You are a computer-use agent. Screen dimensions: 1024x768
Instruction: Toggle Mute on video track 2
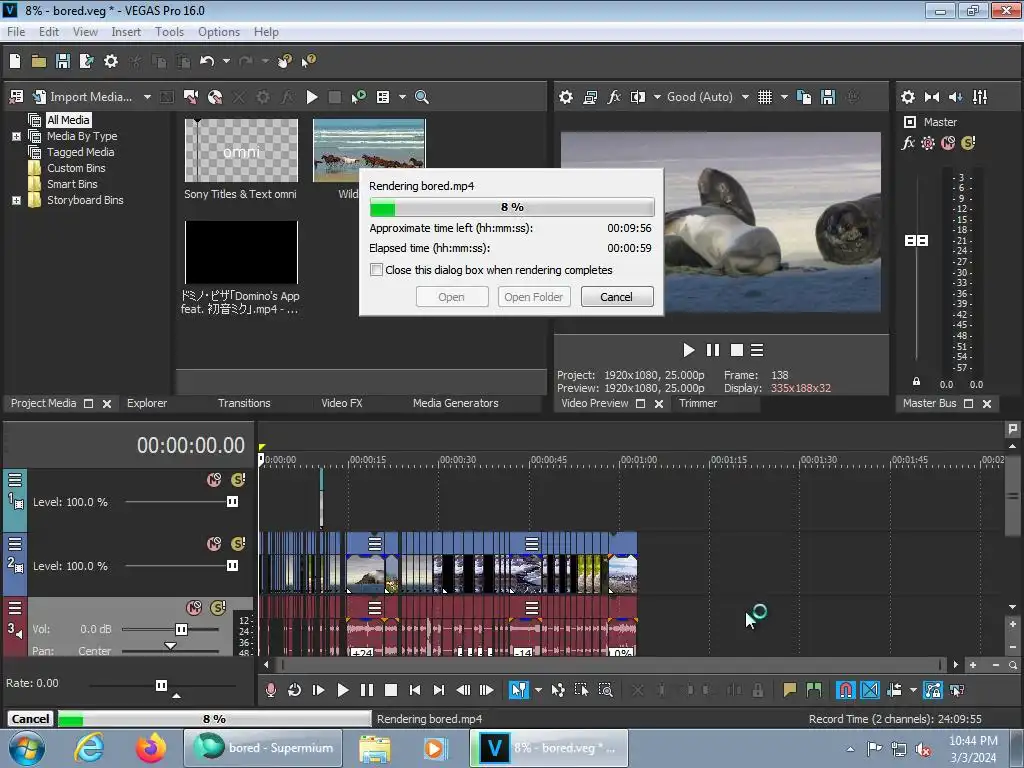tap(214, 544)
